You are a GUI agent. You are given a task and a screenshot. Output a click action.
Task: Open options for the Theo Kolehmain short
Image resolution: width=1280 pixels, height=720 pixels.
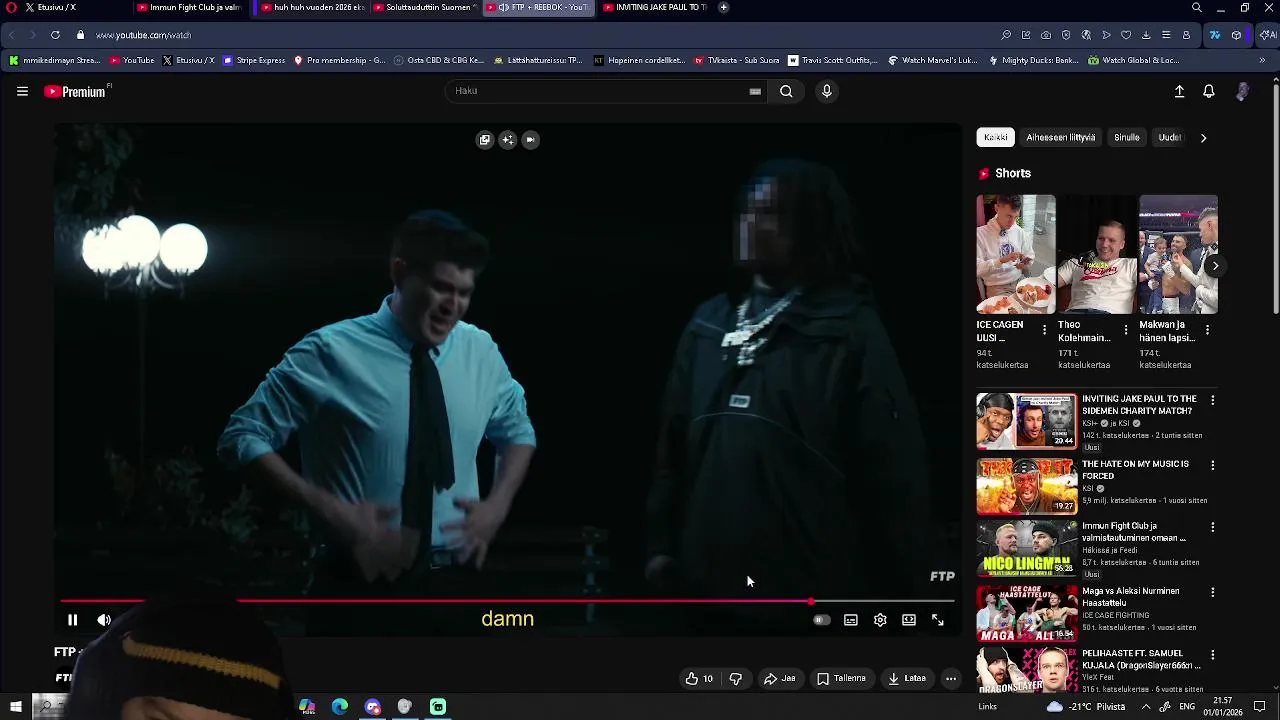pos(1126,330)
